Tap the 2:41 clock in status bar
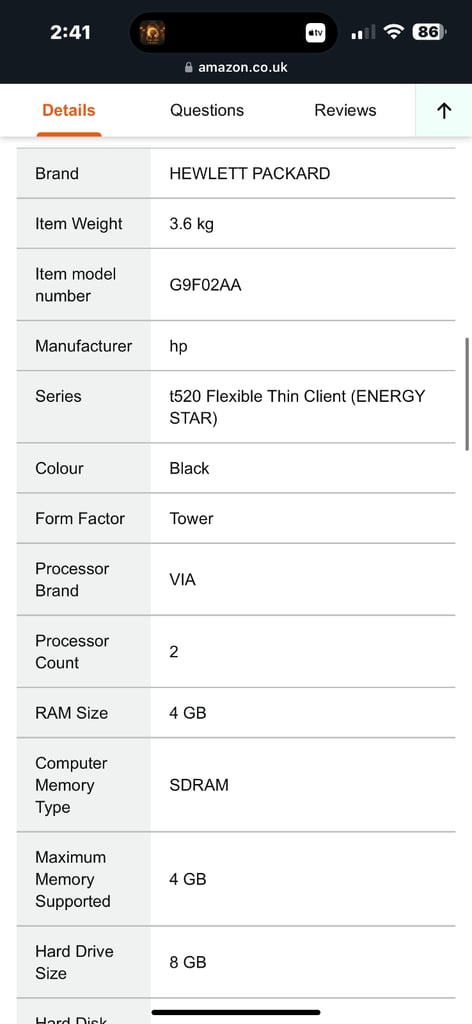 point(71,32)
